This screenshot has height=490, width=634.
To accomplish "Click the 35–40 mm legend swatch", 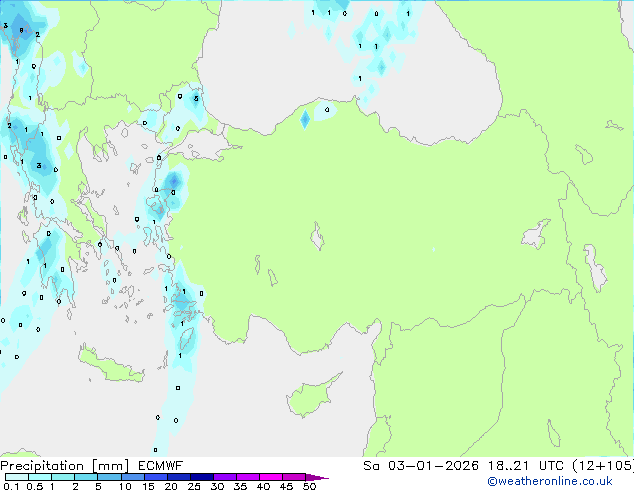I will click(x=247, y=477).
